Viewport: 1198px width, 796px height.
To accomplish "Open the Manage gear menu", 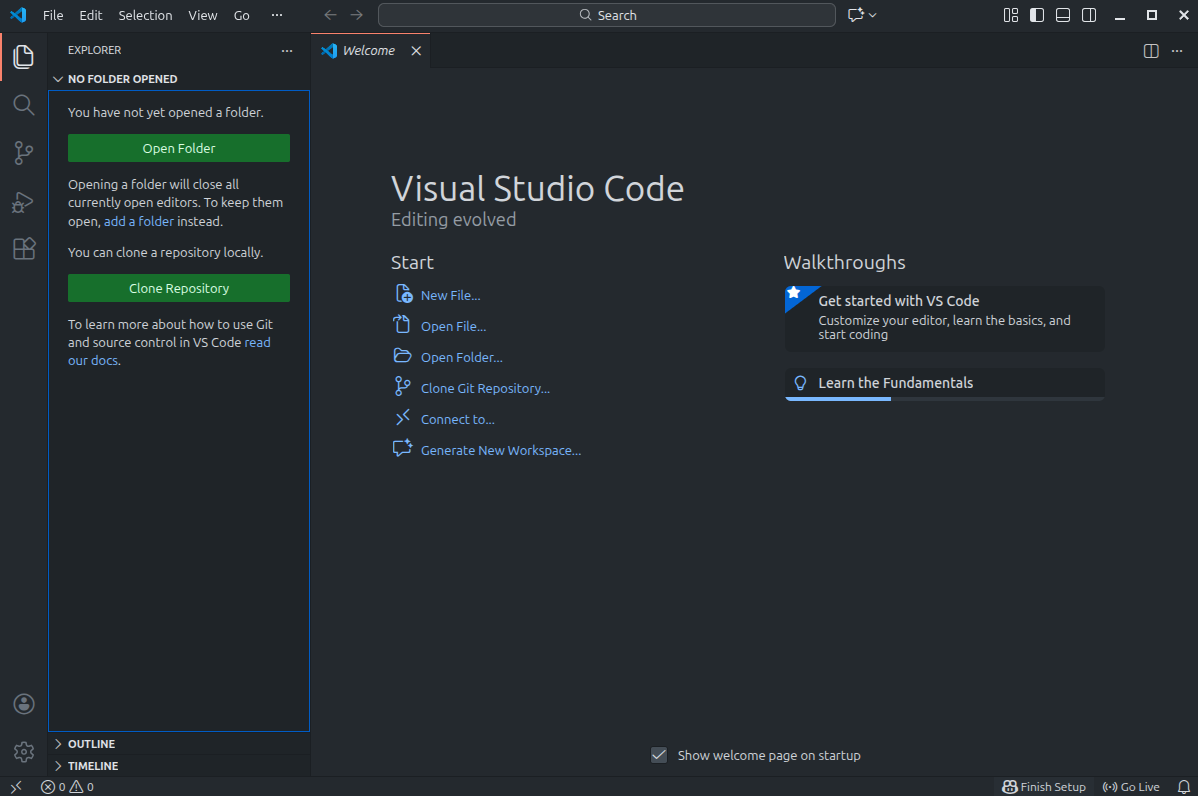I will click(x=23, y=752).
